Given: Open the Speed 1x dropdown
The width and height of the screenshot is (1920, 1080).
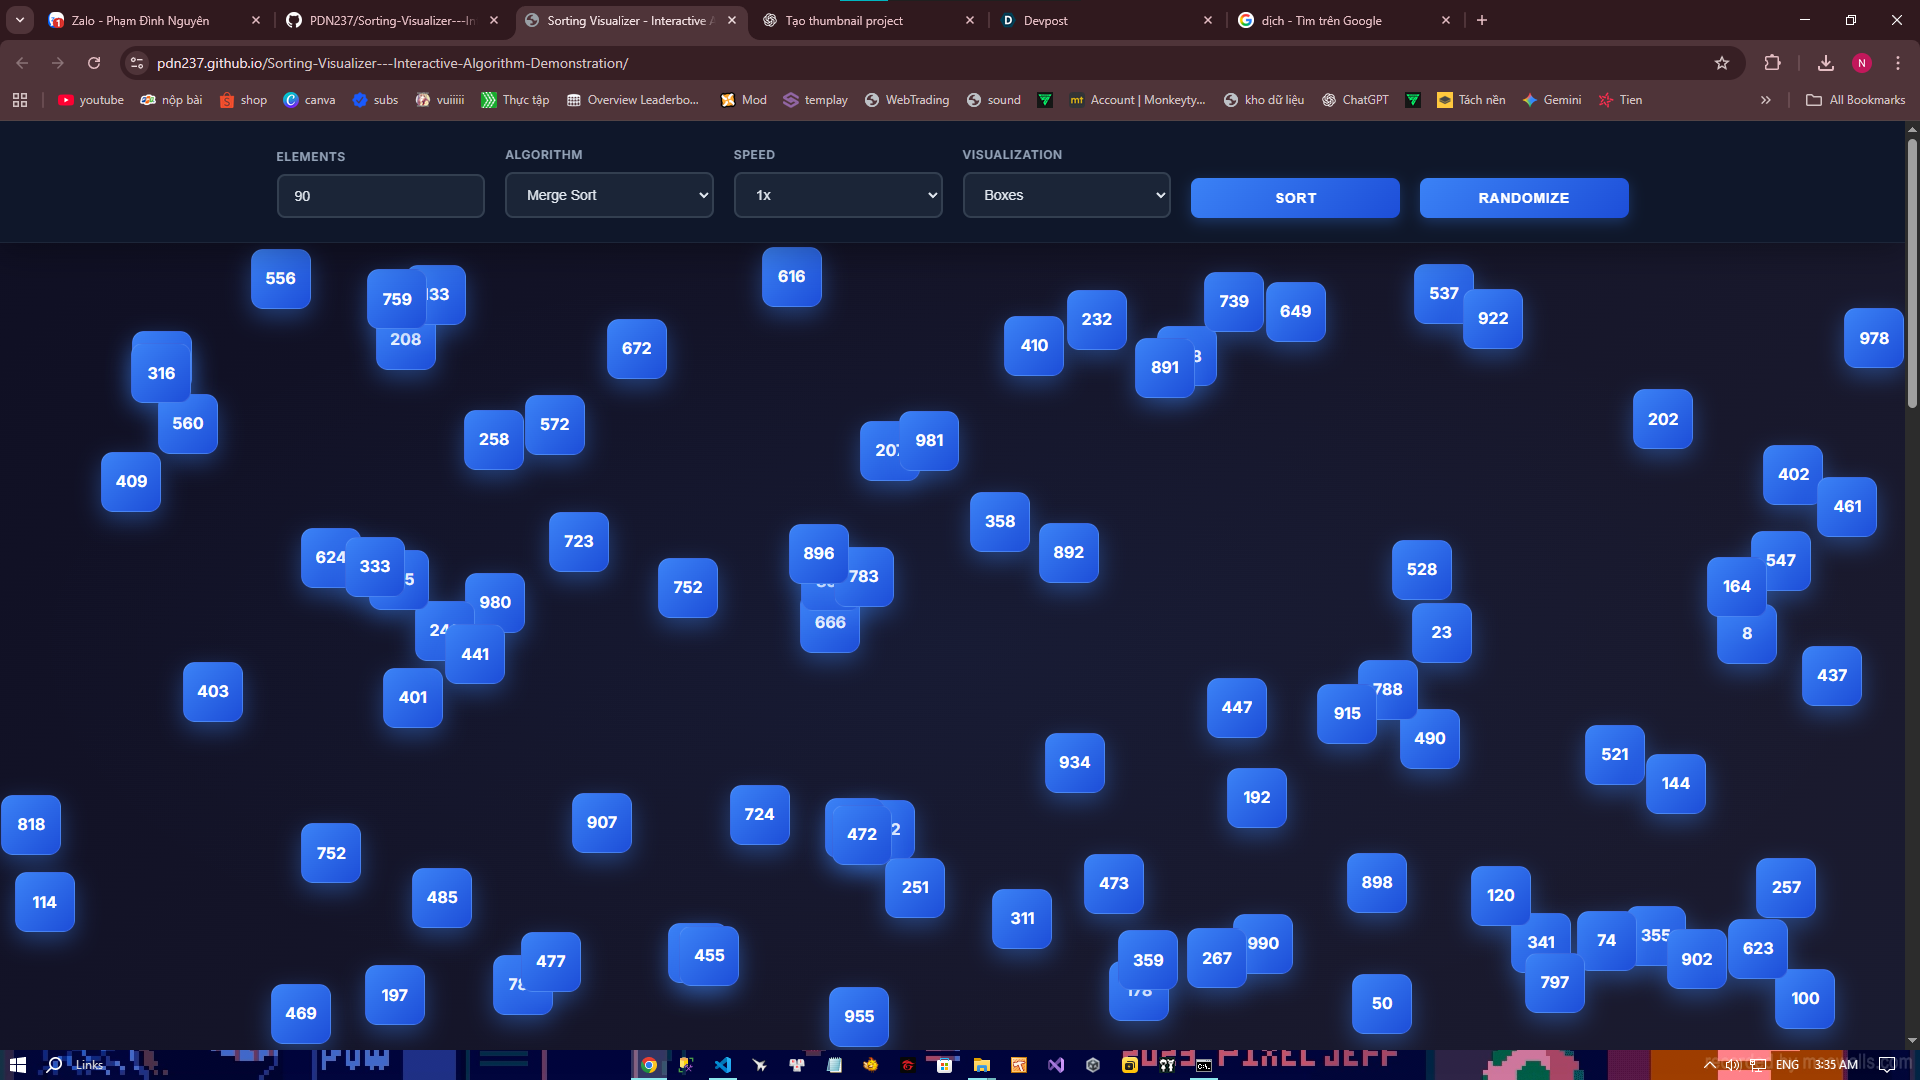Looking at the screenshot, I should point(837,195).
